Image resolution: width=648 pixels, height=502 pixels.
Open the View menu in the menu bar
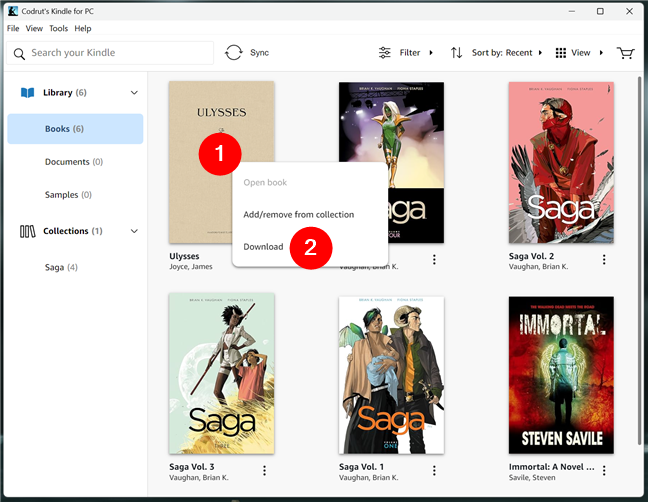tap(34, 29)
